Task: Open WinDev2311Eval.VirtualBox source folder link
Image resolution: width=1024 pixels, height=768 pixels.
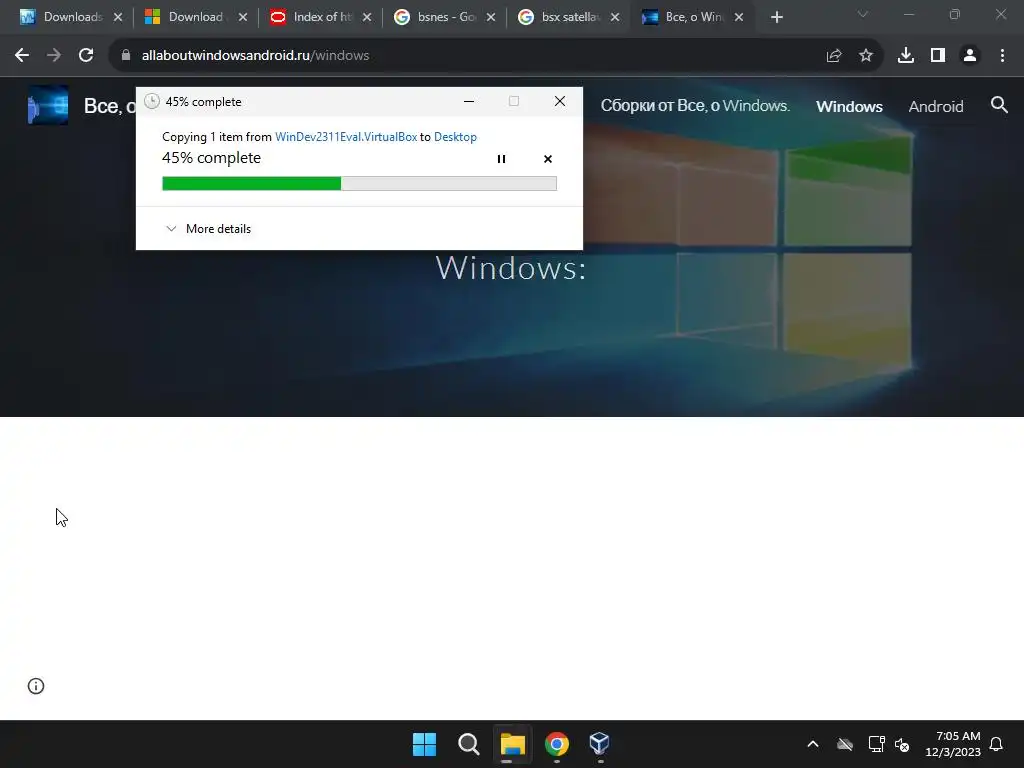Action: (346, 136)
